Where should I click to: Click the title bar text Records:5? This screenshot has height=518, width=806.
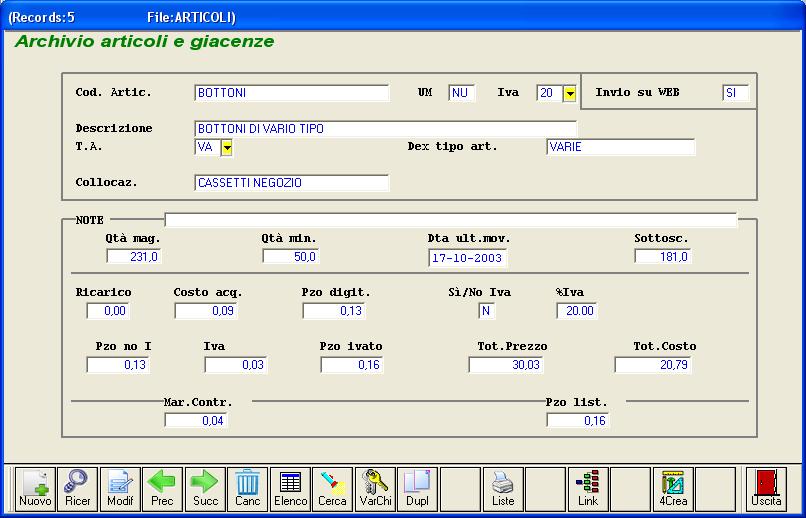[x=44, y=17]
